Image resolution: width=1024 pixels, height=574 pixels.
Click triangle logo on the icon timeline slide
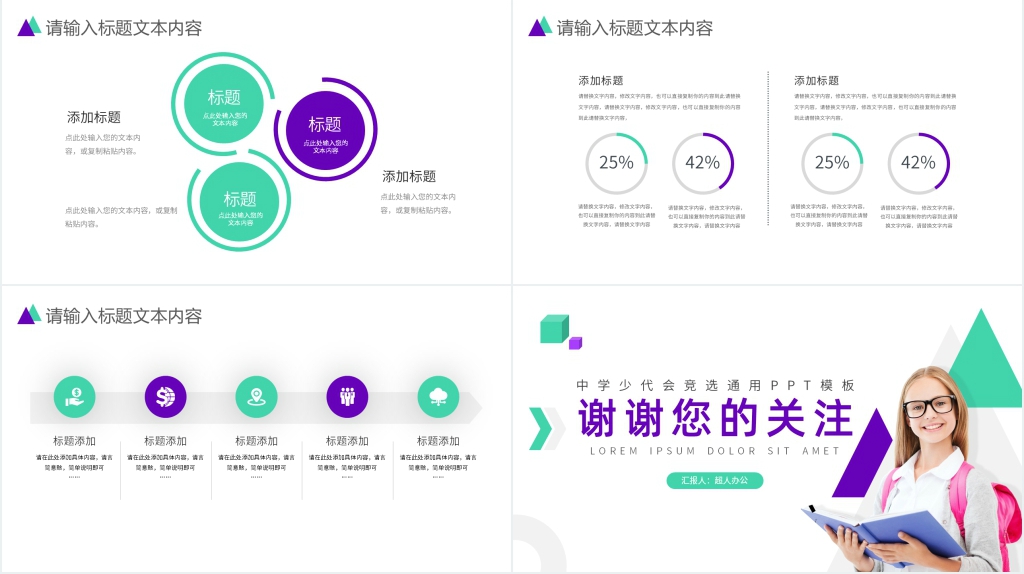(x=29, y=315)
